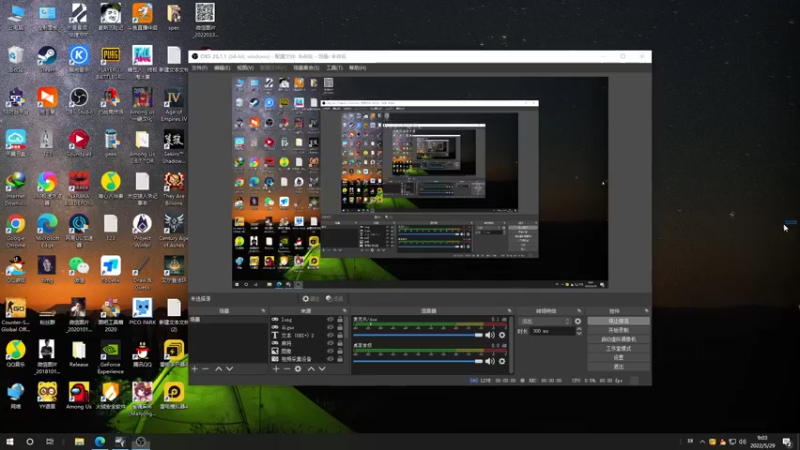The width and height of the screenshot is (800, 450).
Task: Open the 帮助(H) menu in OBS
Action: tap(357, 68)
